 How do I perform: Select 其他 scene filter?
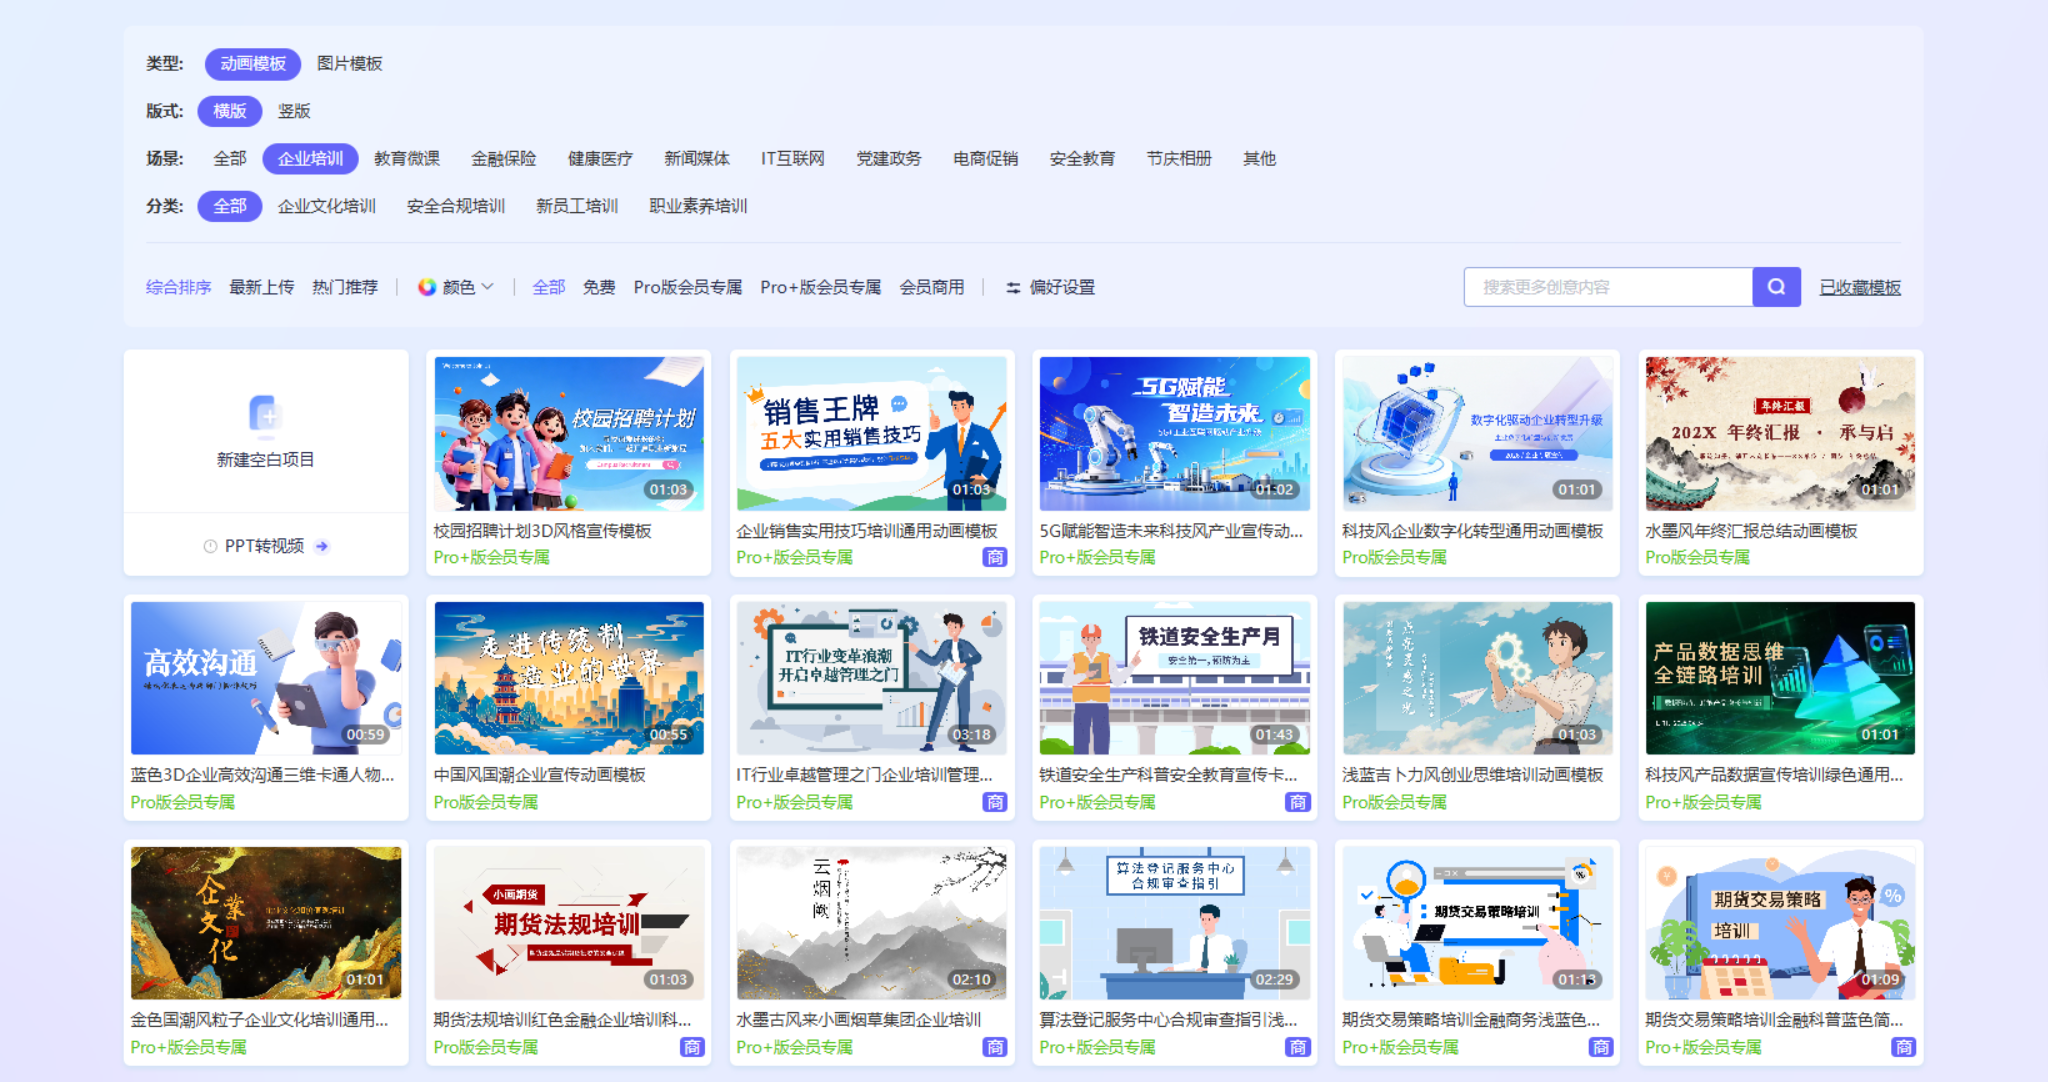(x=1260, y=159)
